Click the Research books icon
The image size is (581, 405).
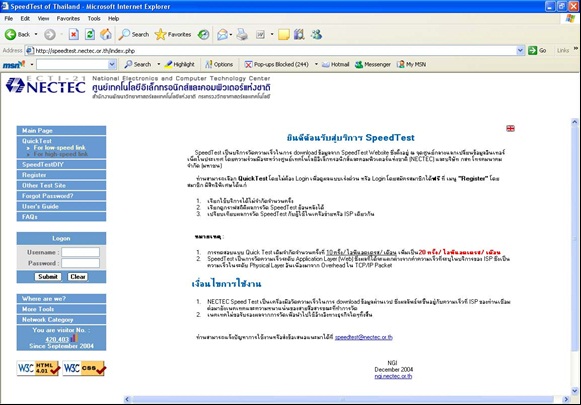pos(299,34)
